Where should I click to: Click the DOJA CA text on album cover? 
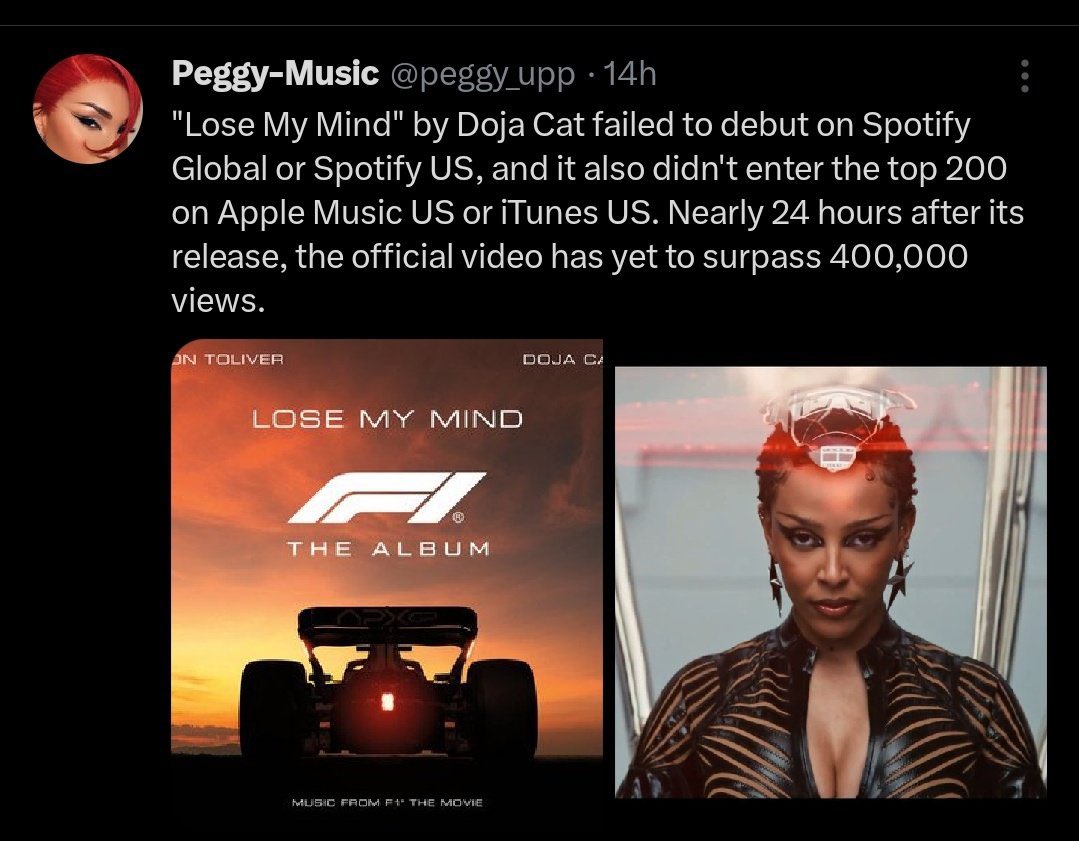coord(563,359)
